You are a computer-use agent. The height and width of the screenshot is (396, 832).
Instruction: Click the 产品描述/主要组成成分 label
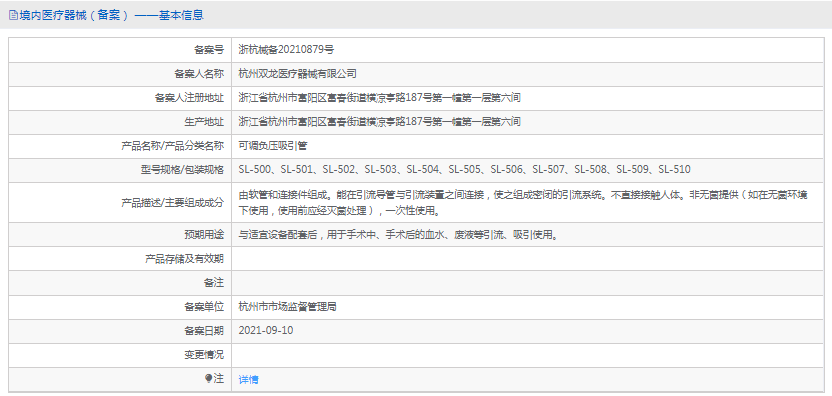pyautogui.click(x=173, y=202)
